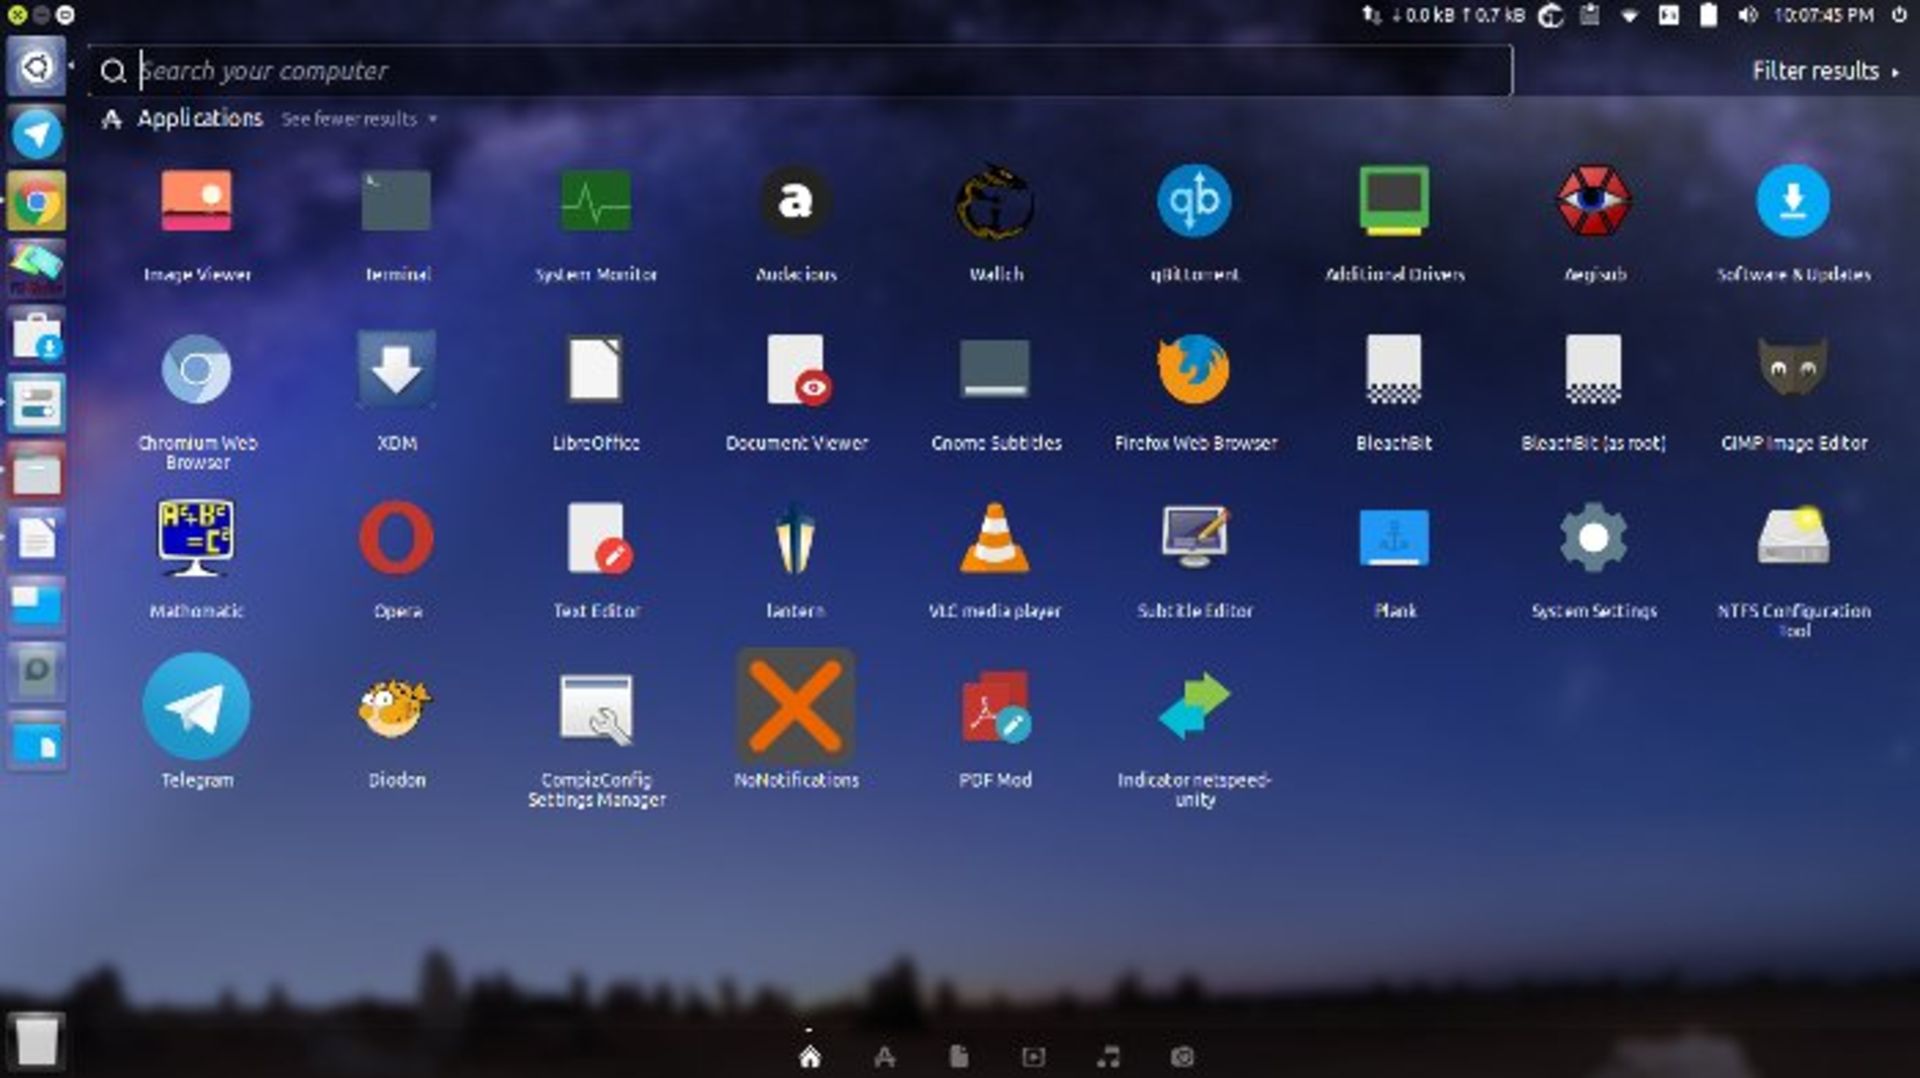1920x1078 pixels.
Task: Open the battery indicator in the panel
Action: [x=1708, y=15]
